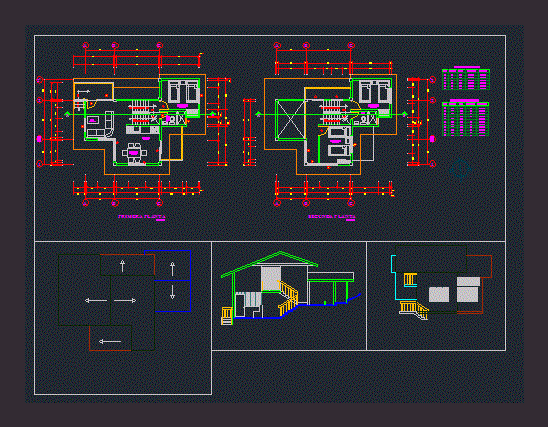Select the lower schedule table at right

466,118
